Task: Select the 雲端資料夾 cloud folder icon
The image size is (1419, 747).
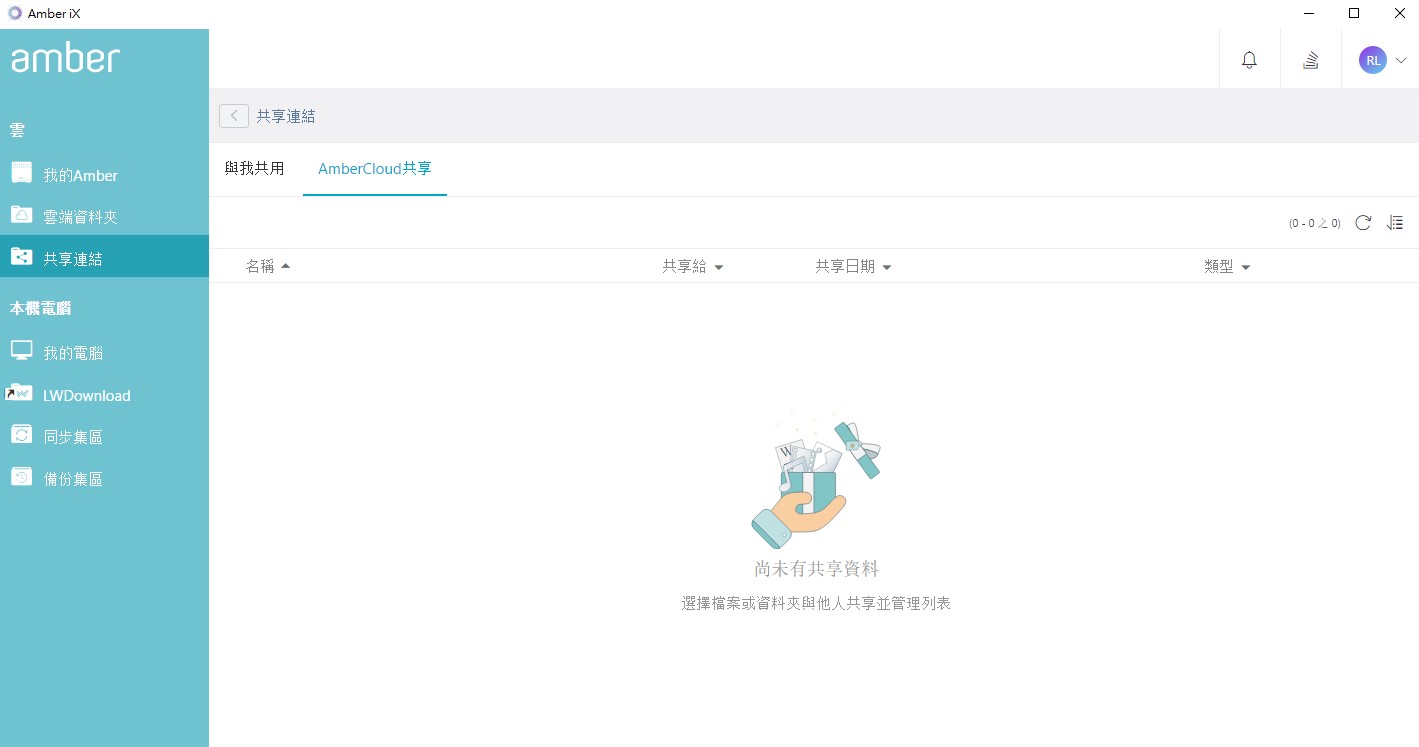Action: (22, 215)
